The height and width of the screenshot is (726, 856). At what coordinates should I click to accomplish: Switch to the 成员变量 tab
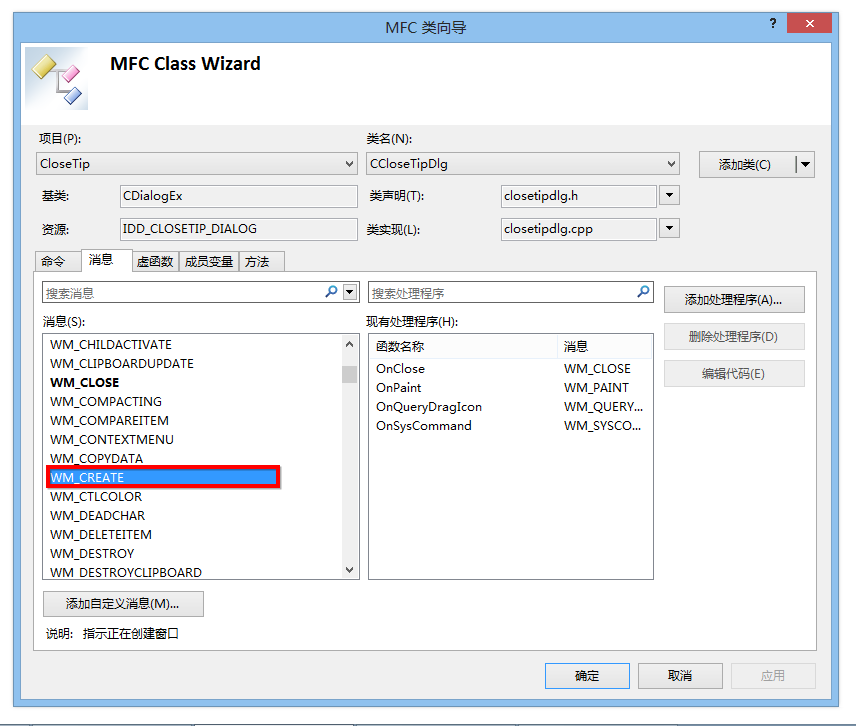click(208, 261)
